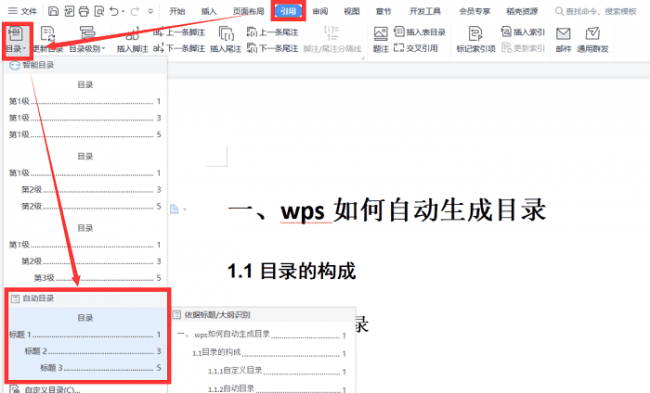
Task: Click the magnifier search icon
Action: tap(559, 11)
